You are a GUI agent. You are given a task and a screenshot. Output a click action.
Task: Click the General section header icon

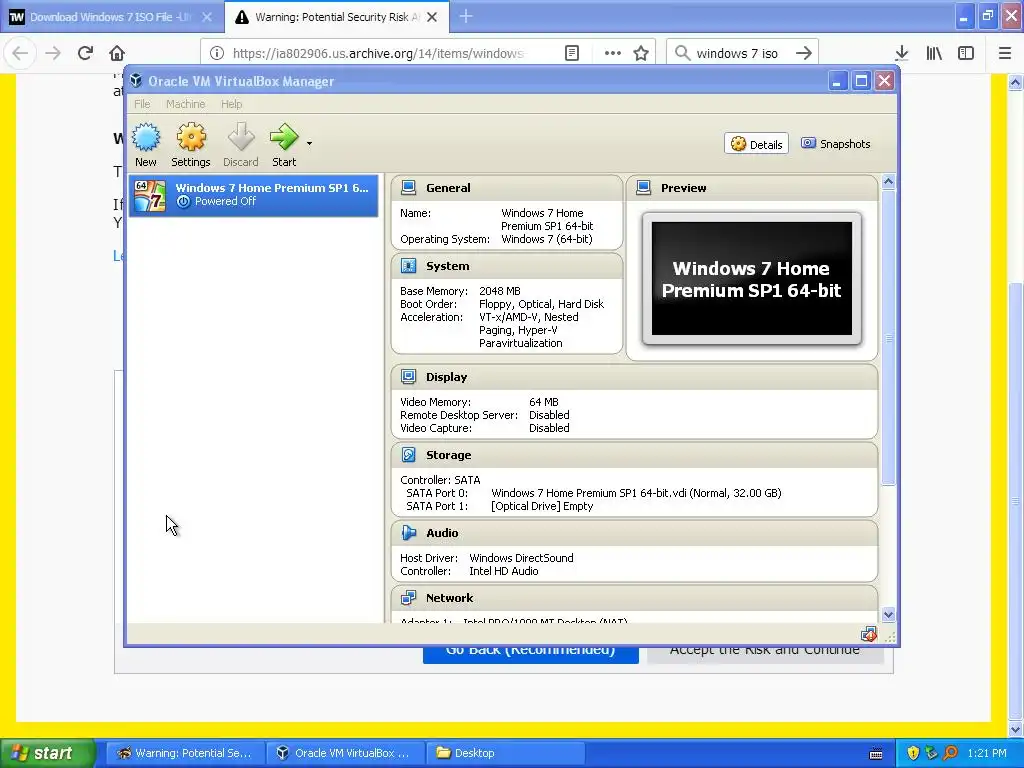tap(409, 188)
